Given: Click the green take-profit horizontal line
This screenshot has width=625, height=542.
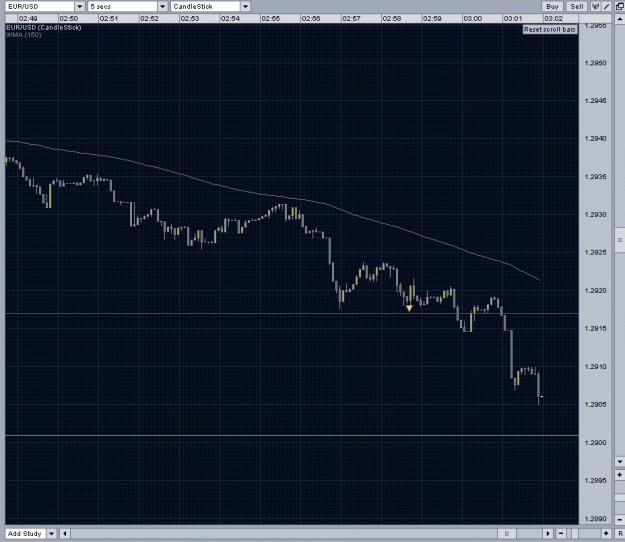Looking at the screenshot, I should [x=292, y=435].
